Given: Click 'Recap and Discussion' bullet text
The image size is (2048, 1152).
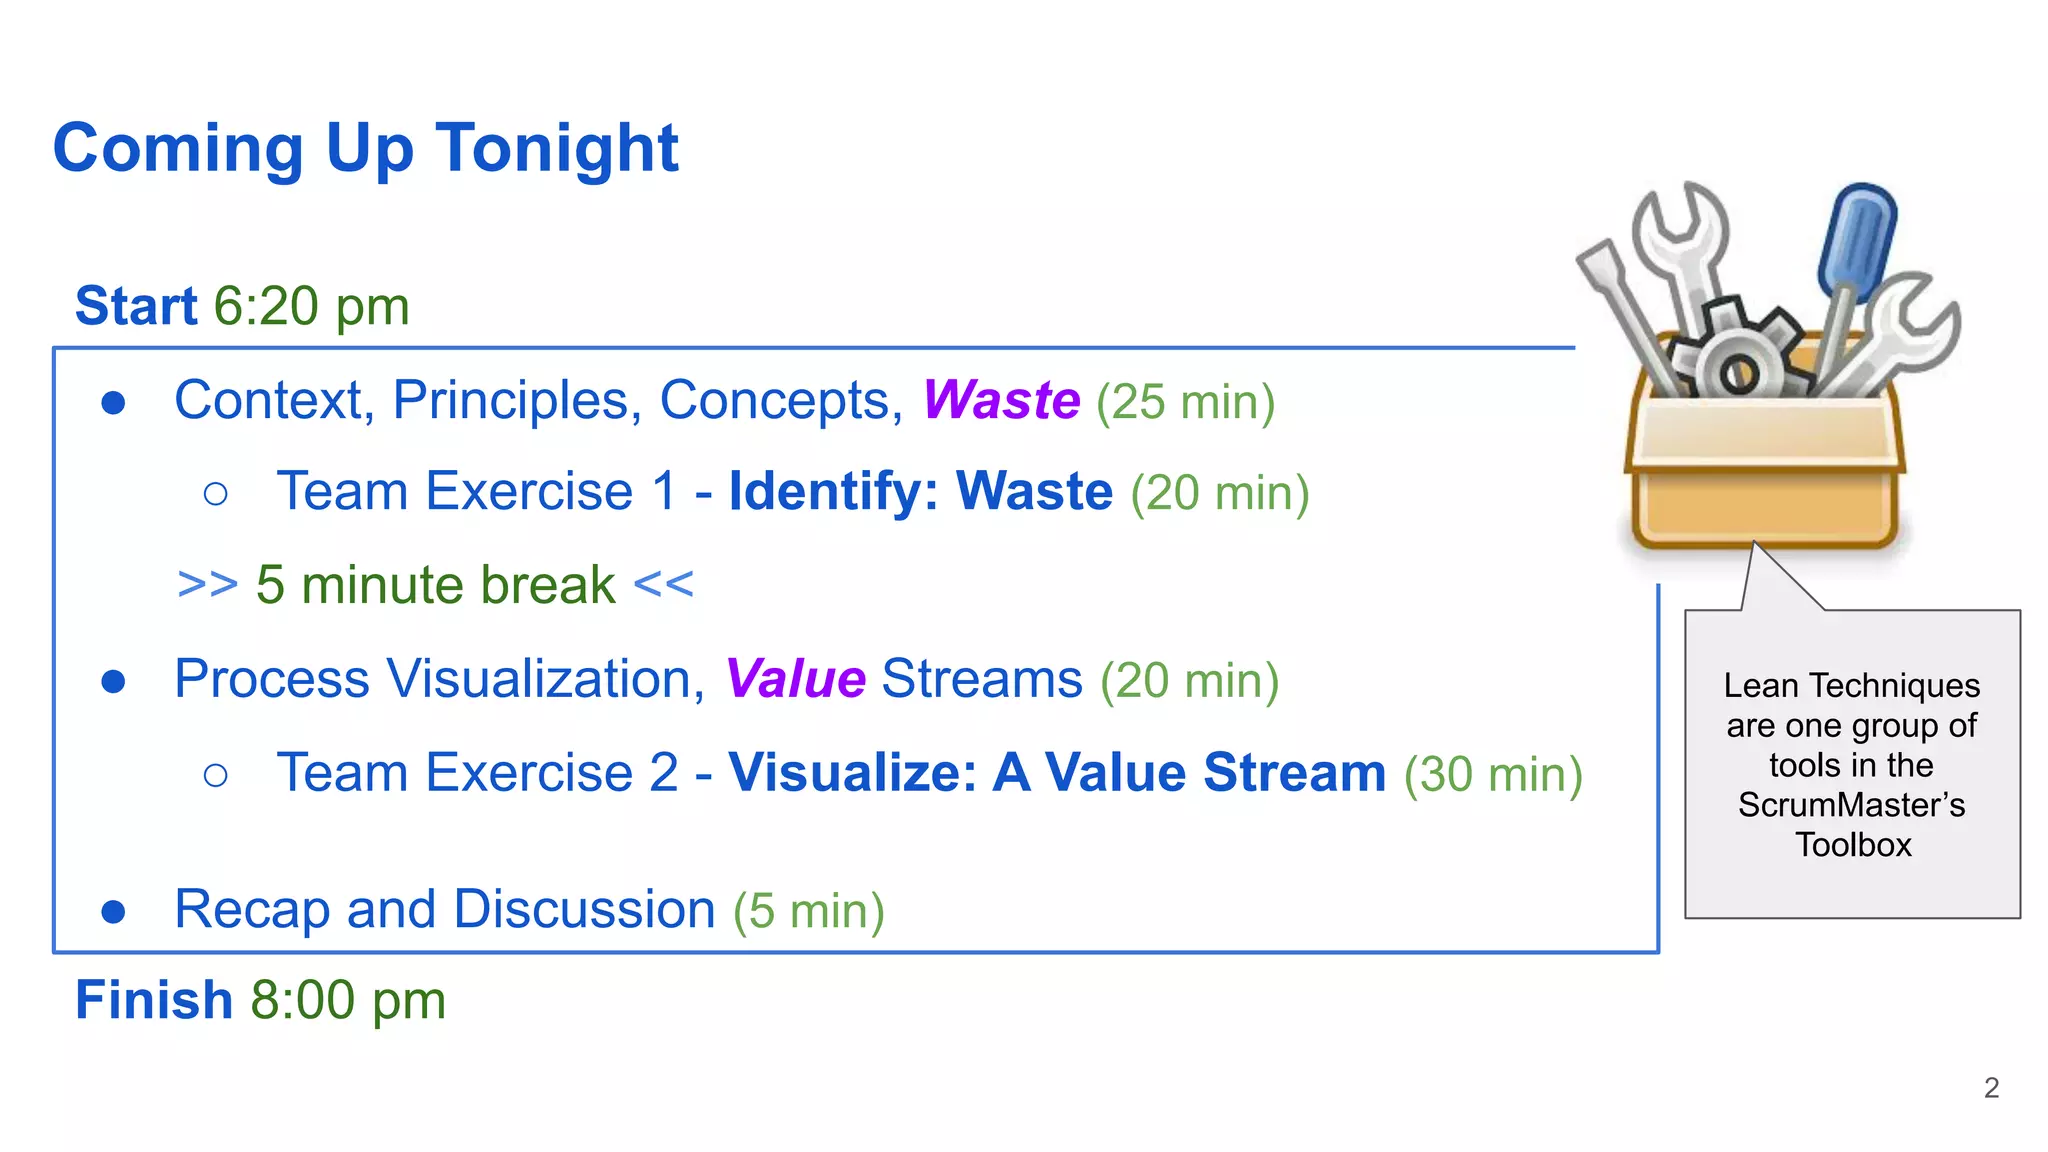Looking at the screenshot, I should click(x=445, y=909).
